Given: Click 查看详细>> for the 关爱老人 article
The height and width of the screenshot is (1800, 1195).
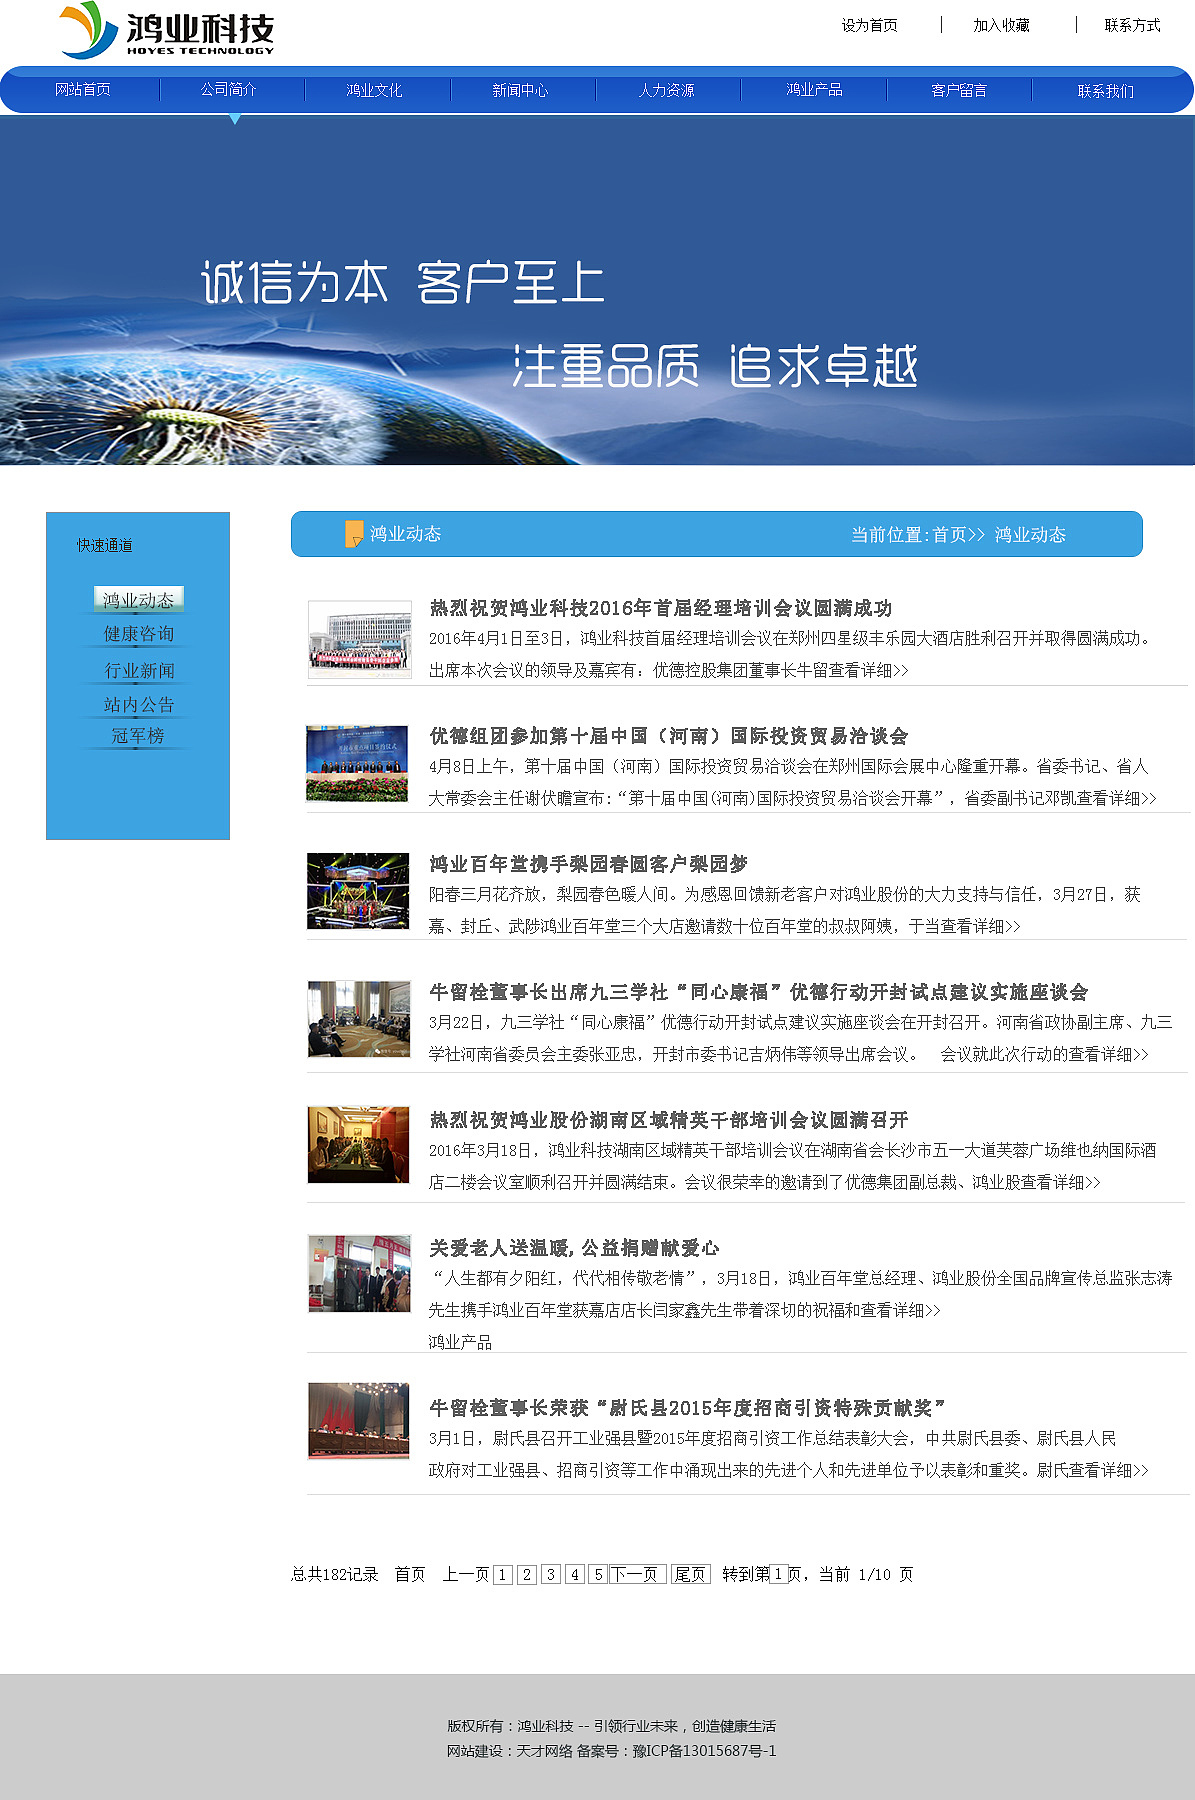Looking at the screenshot, I should (901, 1310).
